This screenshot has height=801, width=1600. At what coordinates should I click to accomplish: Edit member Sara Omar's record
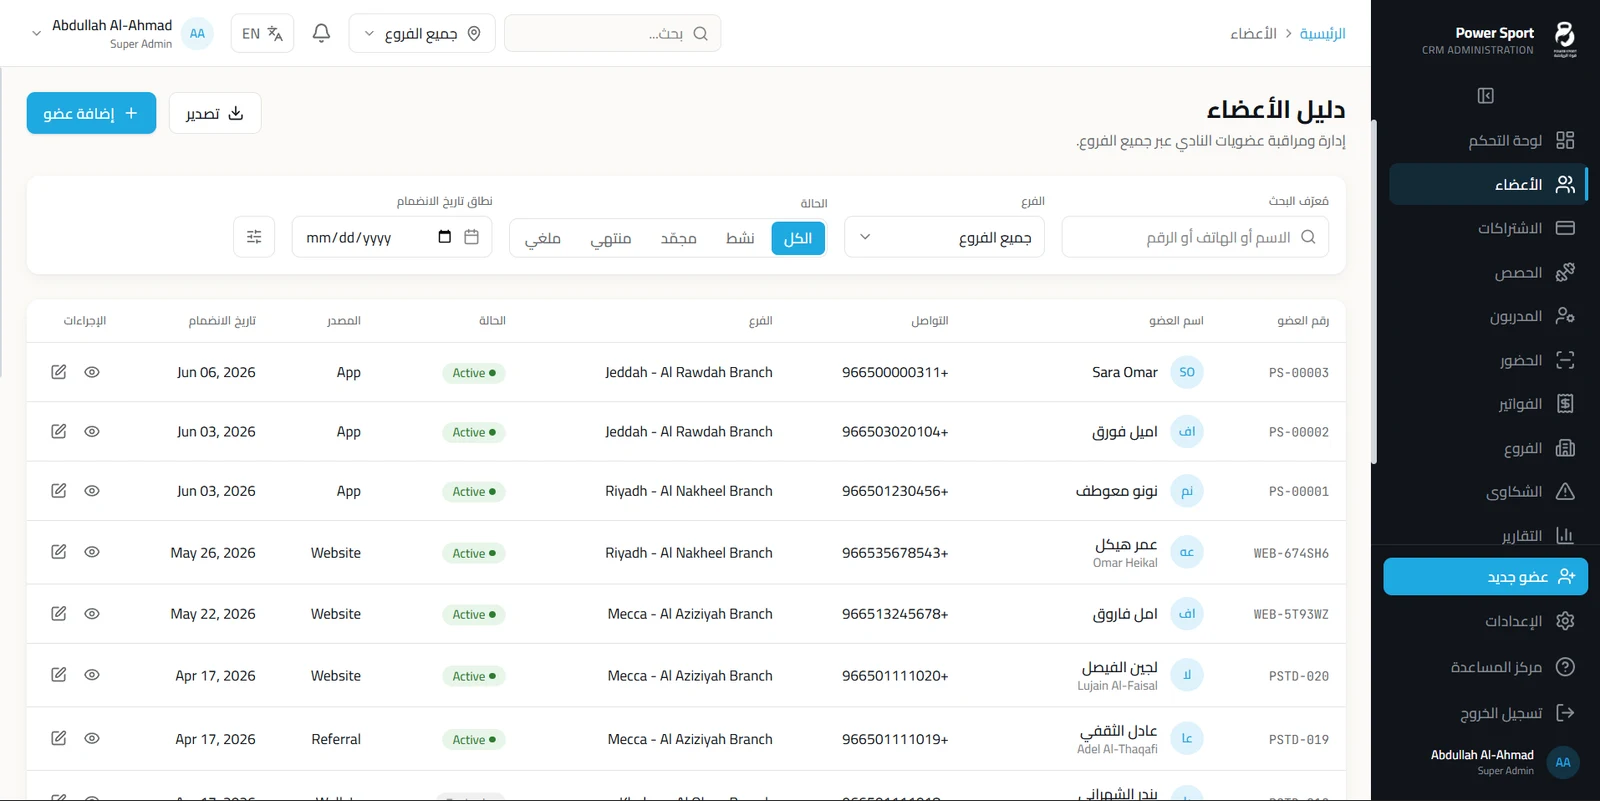pyautogui.click(x=59, y=372)
